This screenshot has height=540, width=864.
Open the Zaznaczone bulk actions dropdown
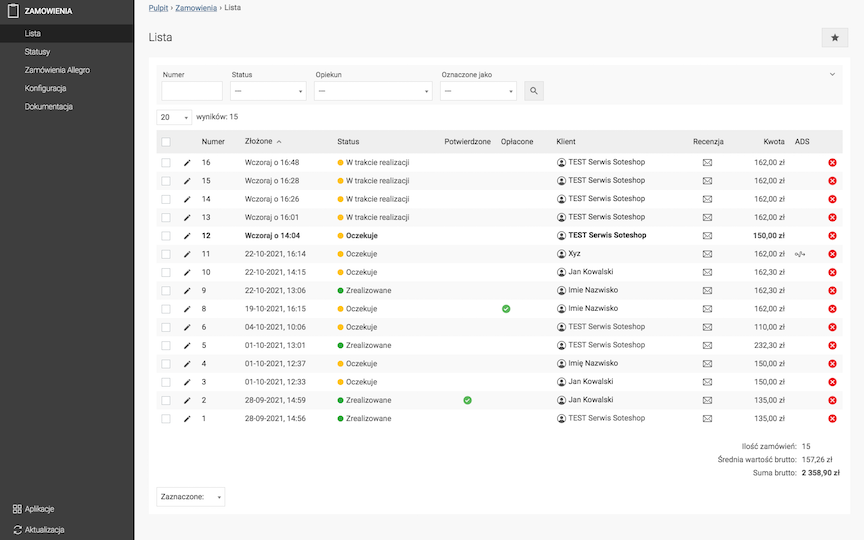click(x=191, y=496)
